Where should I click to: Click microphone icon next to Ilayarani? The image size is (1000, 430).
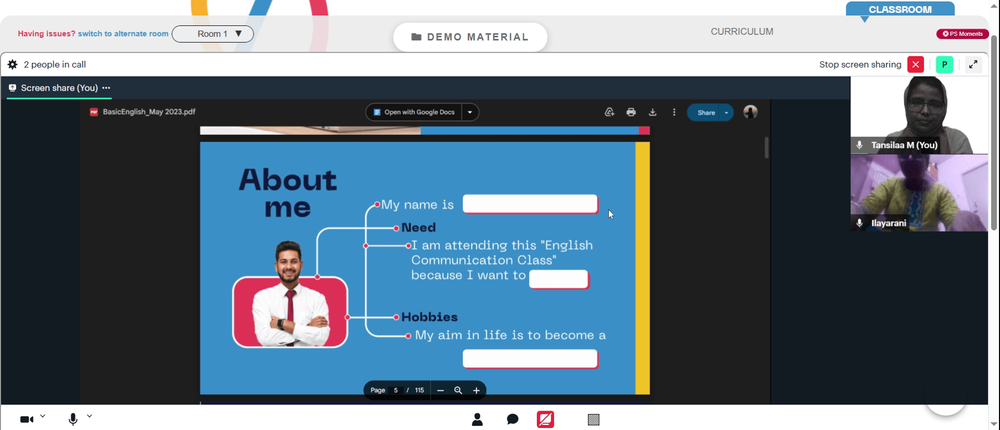tap(860, 223)
